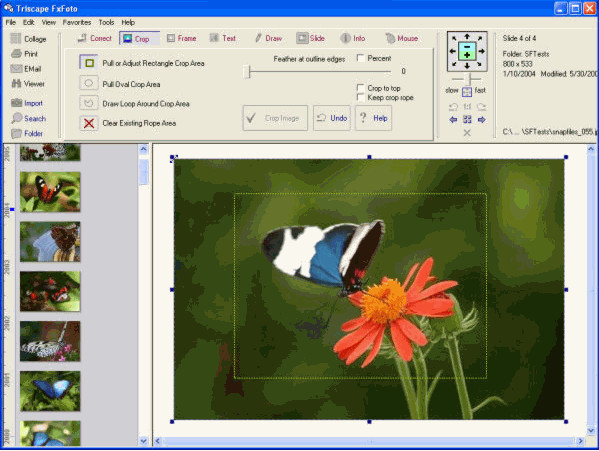Select the blue morpho butterfly thumbnail

tap(50, 391)
